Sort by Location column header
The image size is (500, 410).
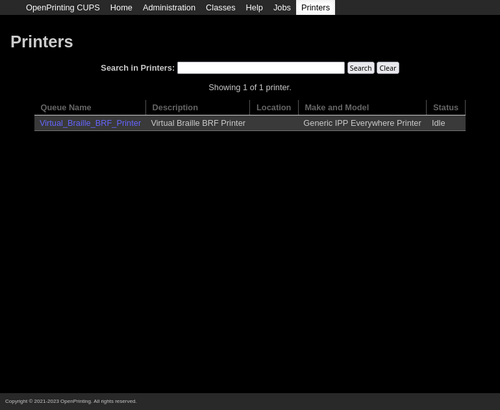click(274, 107)
